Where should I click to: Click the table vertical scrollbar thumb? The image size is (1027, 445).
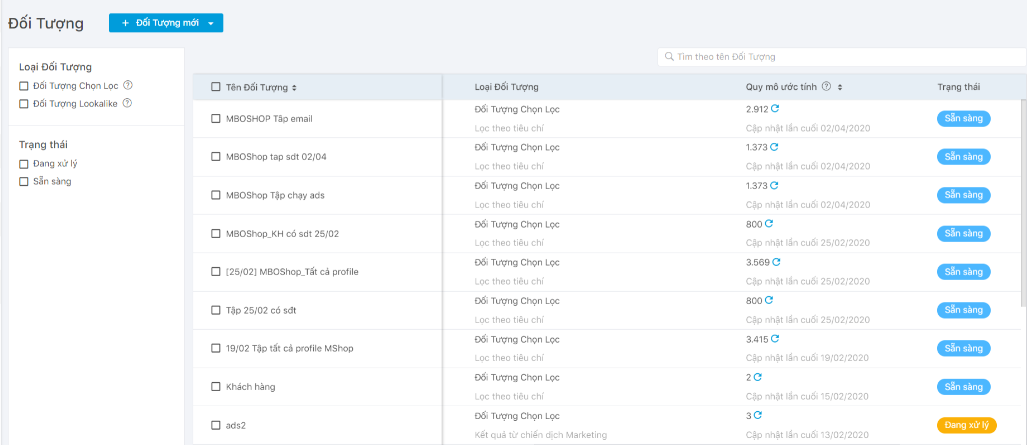pyautogui.click(x=1023, y=203)
